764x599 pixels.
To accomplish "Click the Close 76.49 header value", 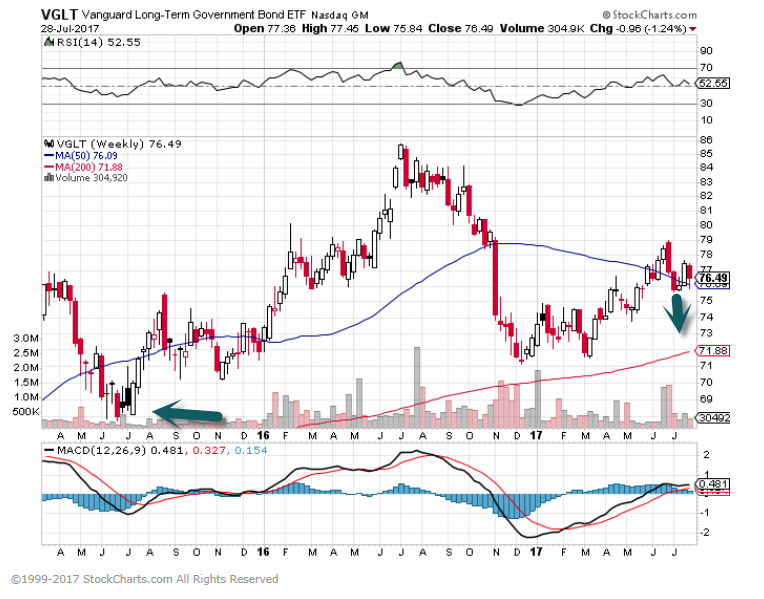I will click(461, 29).
